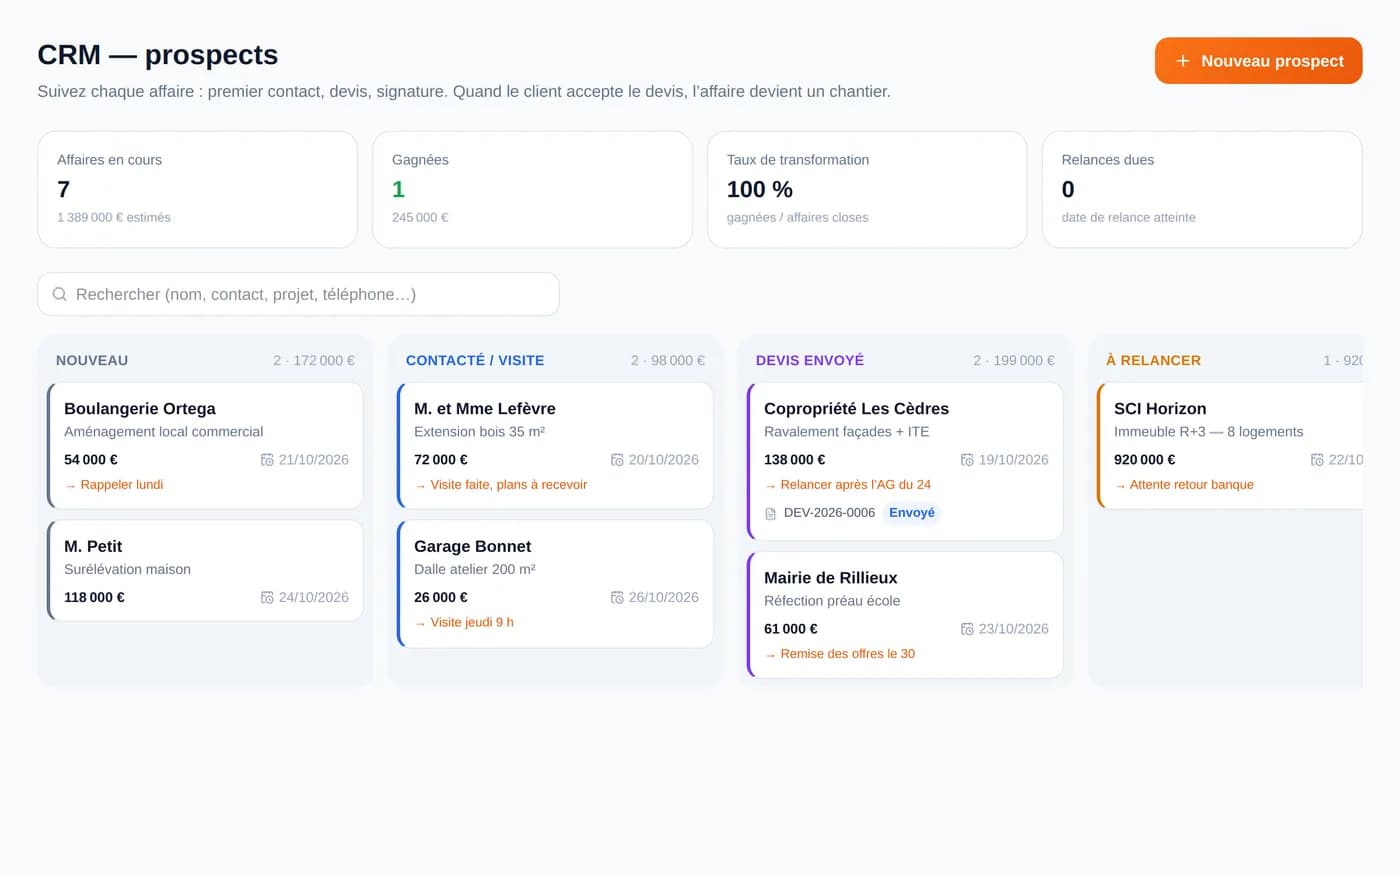Click the Relances dues stat card
Screen dimensions: 1400x875
point(1202,189)
